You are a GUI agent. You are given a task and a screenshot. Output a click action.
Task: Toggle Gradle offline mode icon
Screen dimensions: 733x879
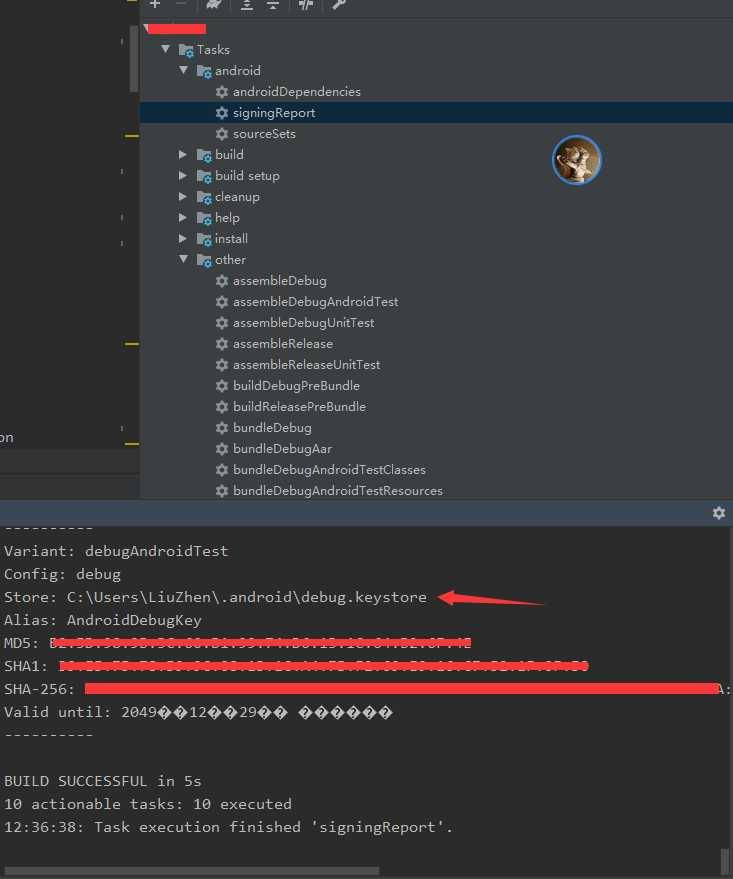coord(306,4)
